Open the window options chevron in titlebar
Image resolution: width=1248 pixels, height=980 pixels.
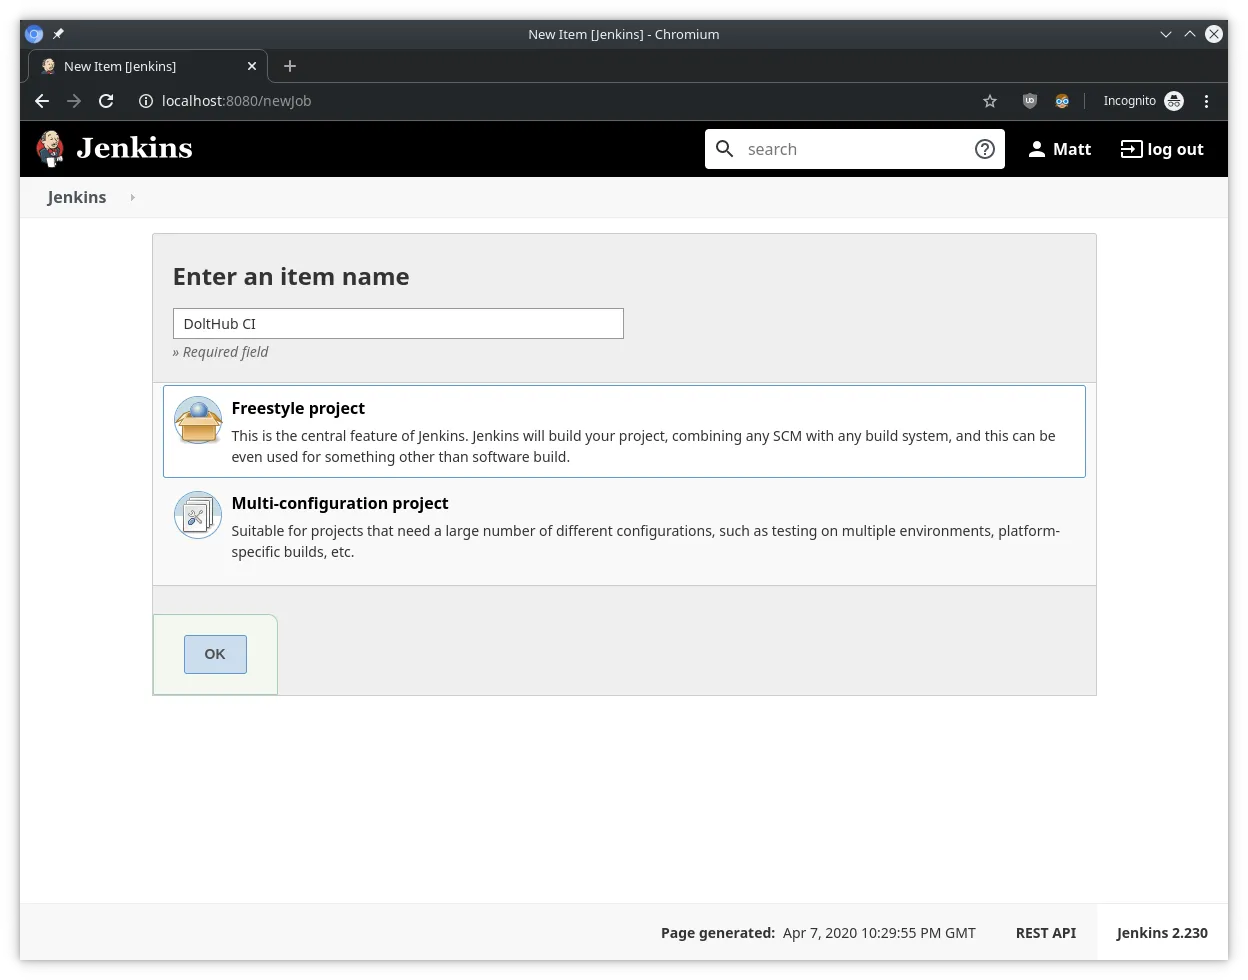[x=1165, y=34]
